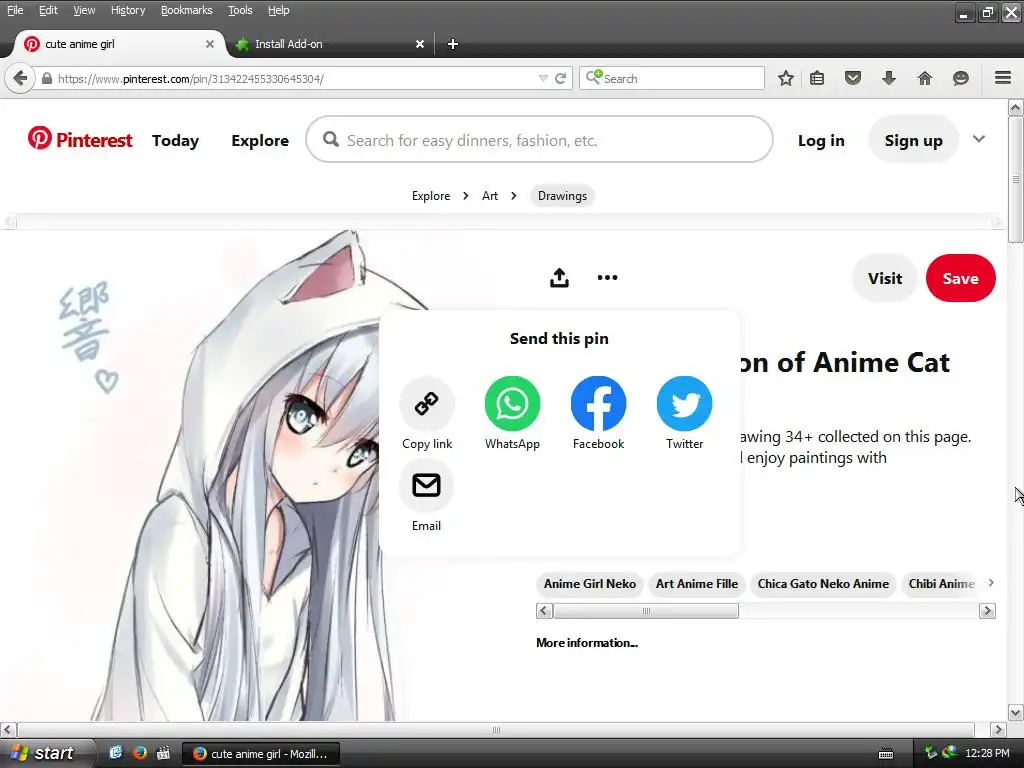The height and width of the screenshot is (768, 1024).
Task: Open the History menu
Action: pyautogui.click(x=127, y=10)
